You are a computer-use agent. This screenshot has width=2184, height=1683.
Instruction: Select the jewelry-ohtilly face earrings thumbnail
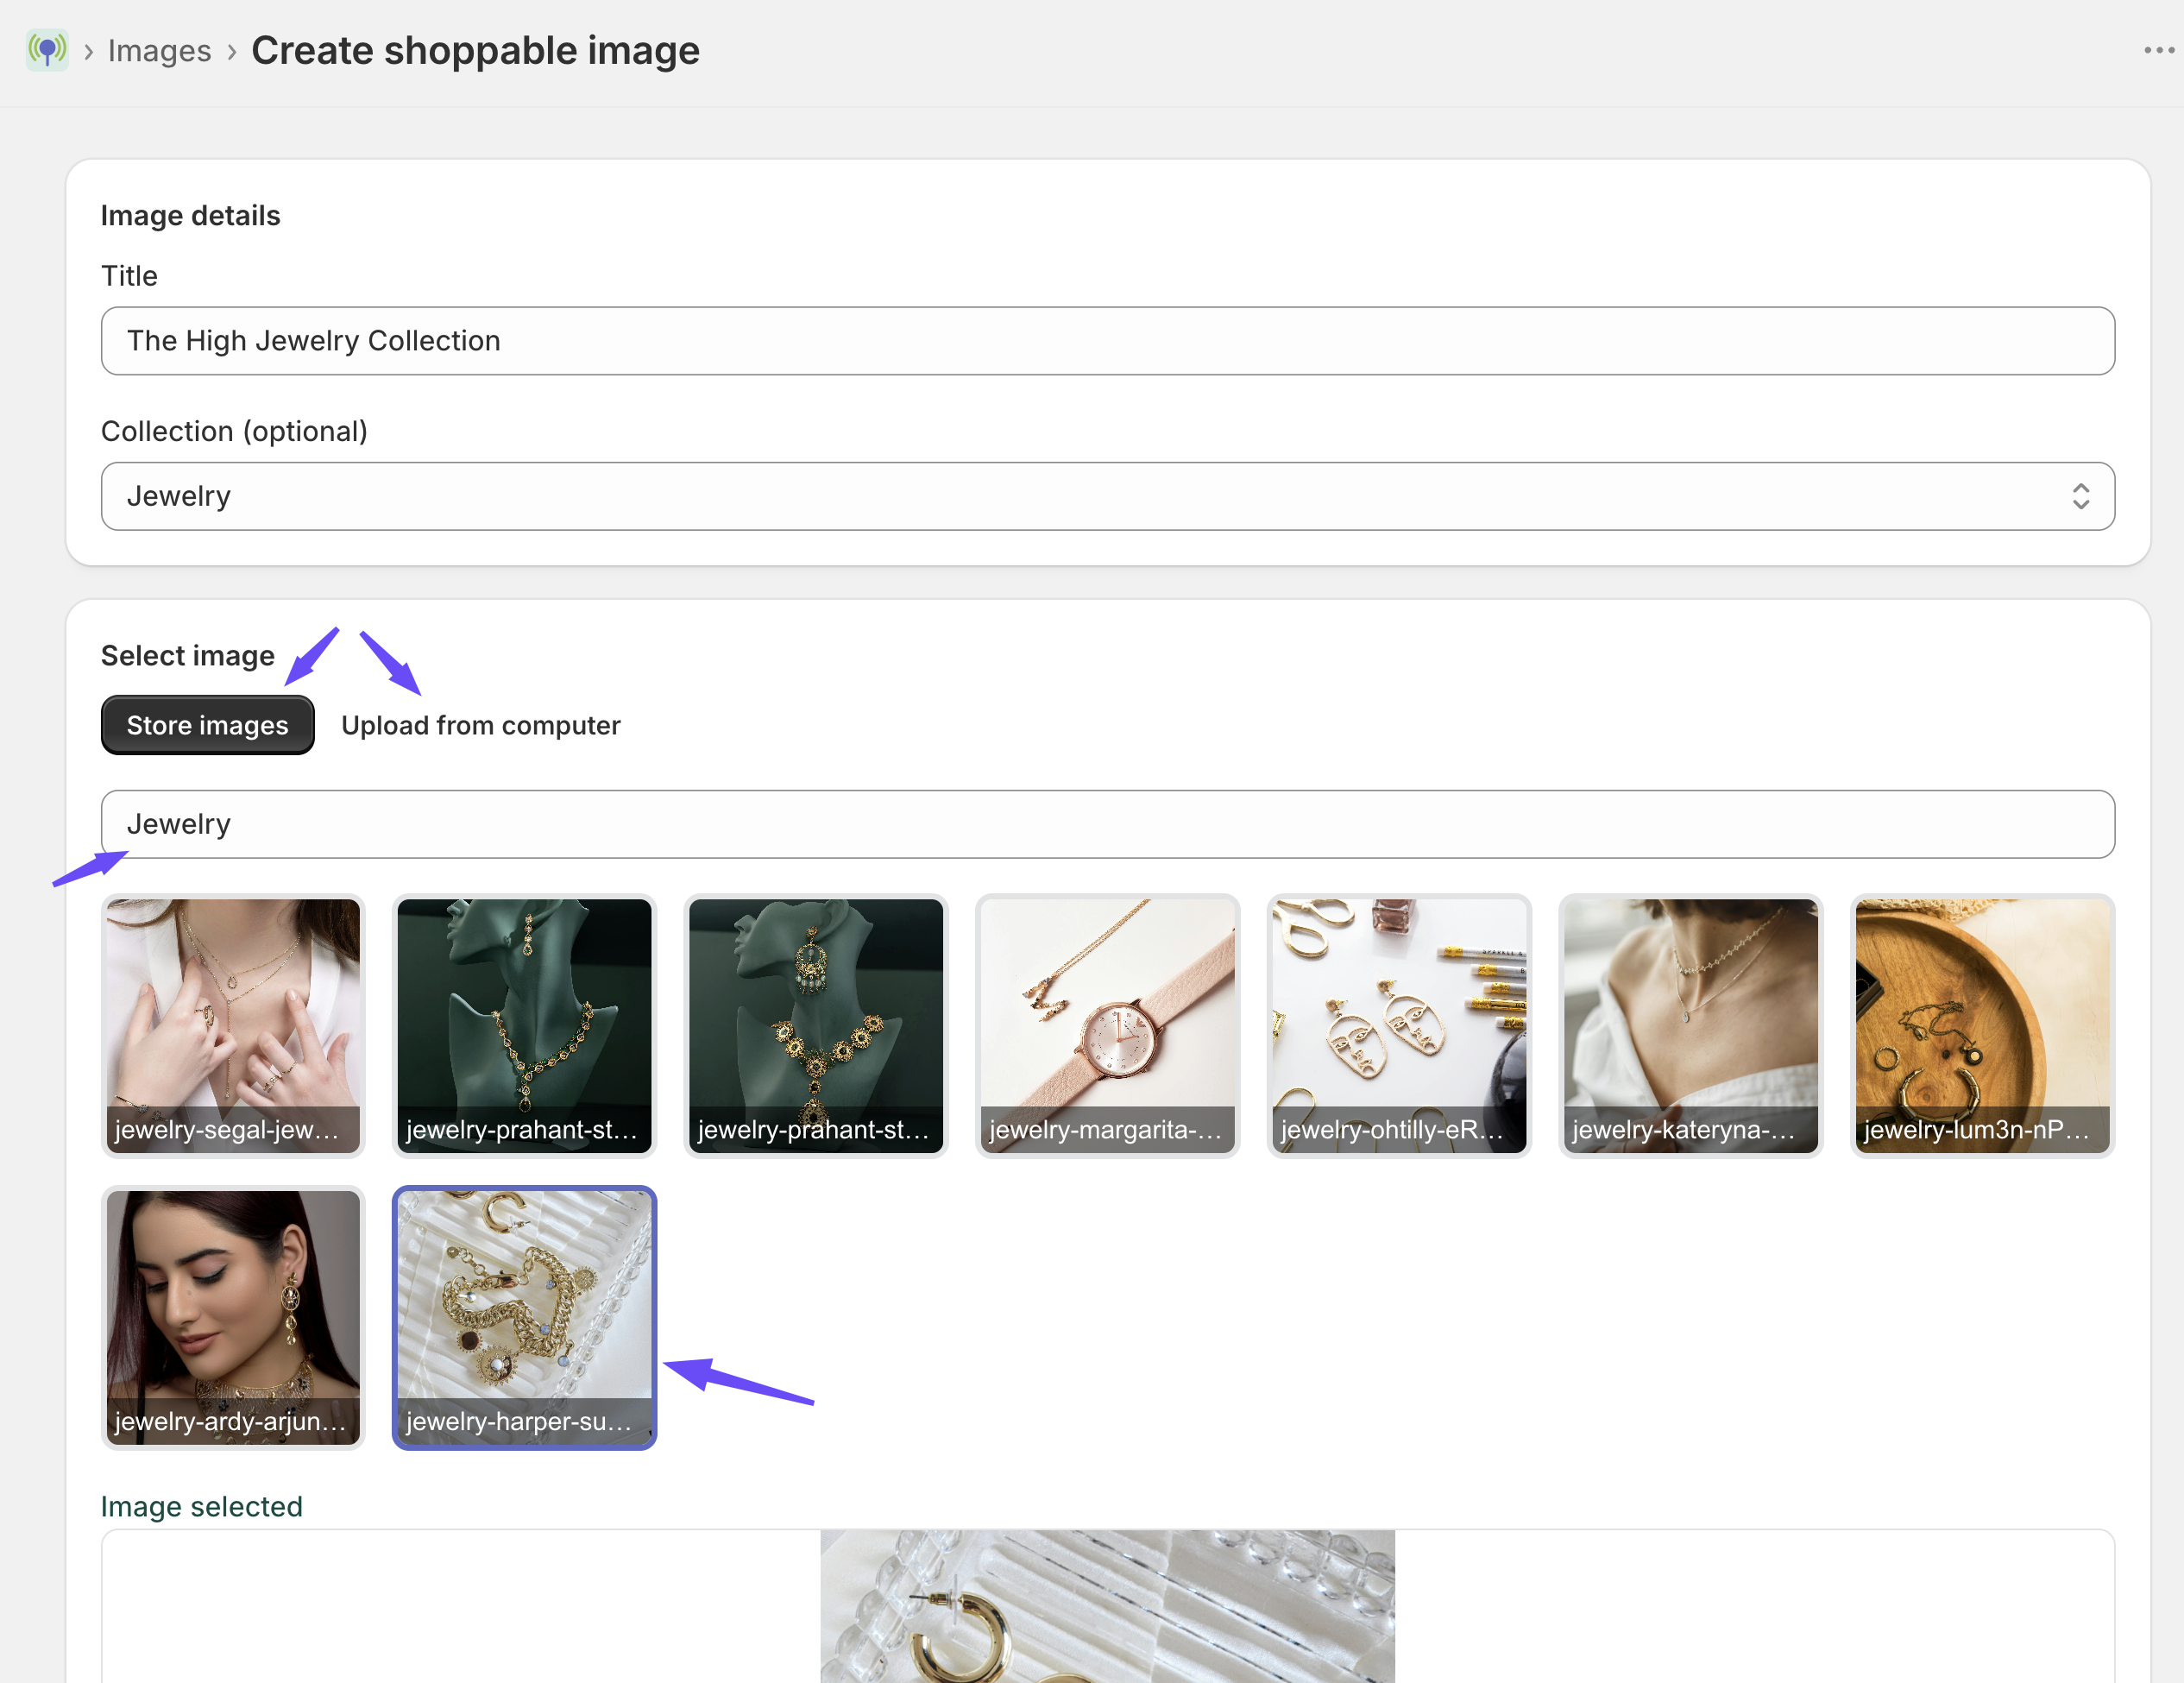(1399, 1026)
